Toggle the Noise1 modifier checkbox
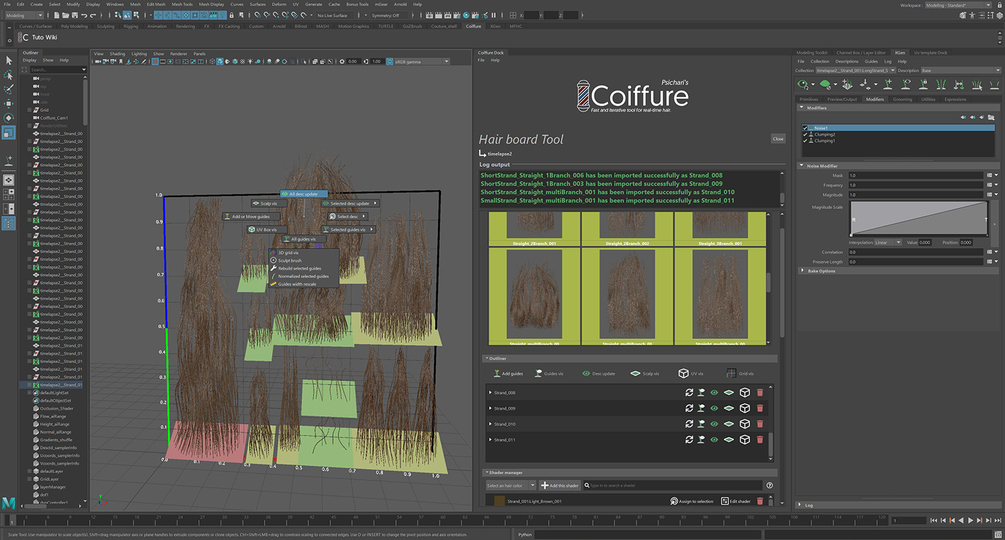1005x540 pixels. (805, 128)
